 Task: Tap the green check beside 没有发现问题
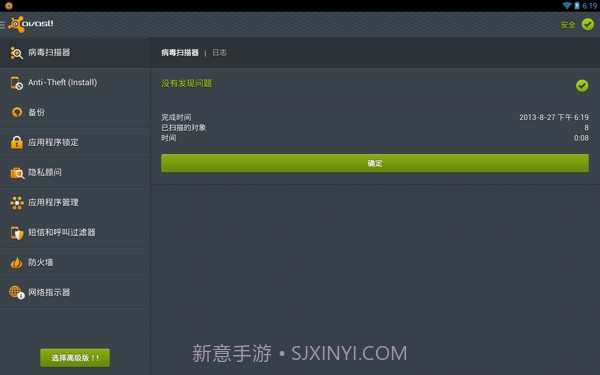pos(582,86)
